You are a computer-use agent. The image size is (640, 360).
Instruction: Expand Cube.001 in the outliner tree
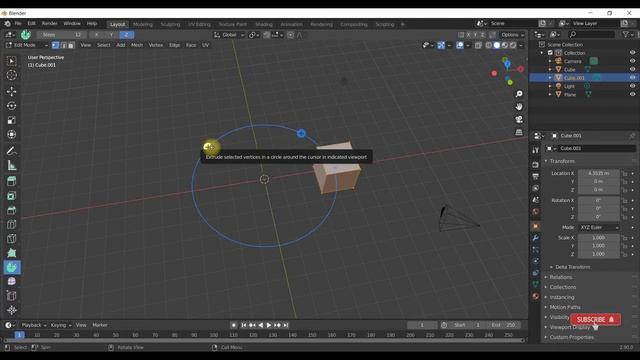(550, 78)
